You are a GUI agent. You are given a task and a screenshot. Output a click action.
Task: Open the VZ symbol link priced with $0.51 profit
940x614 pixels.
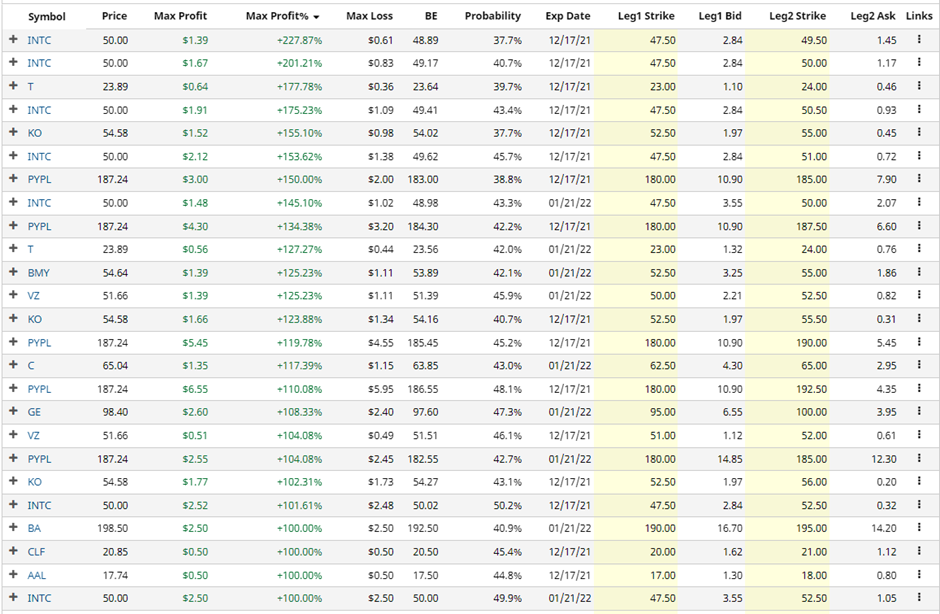[x=34, y=435]
